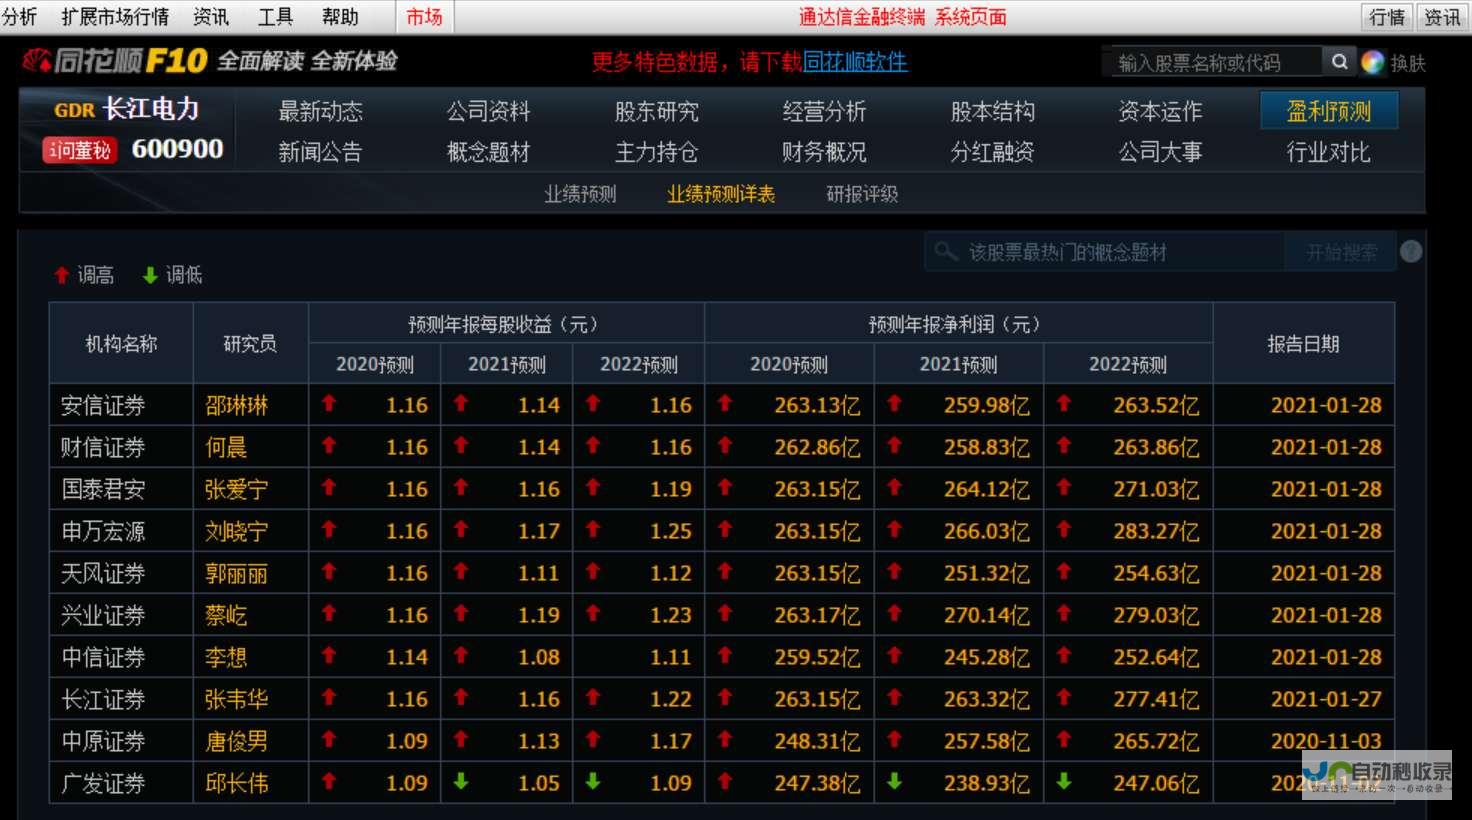Click the 开始搜索 button
1472x820 pixels.
pyautogui.click(x=1341, y=252)
